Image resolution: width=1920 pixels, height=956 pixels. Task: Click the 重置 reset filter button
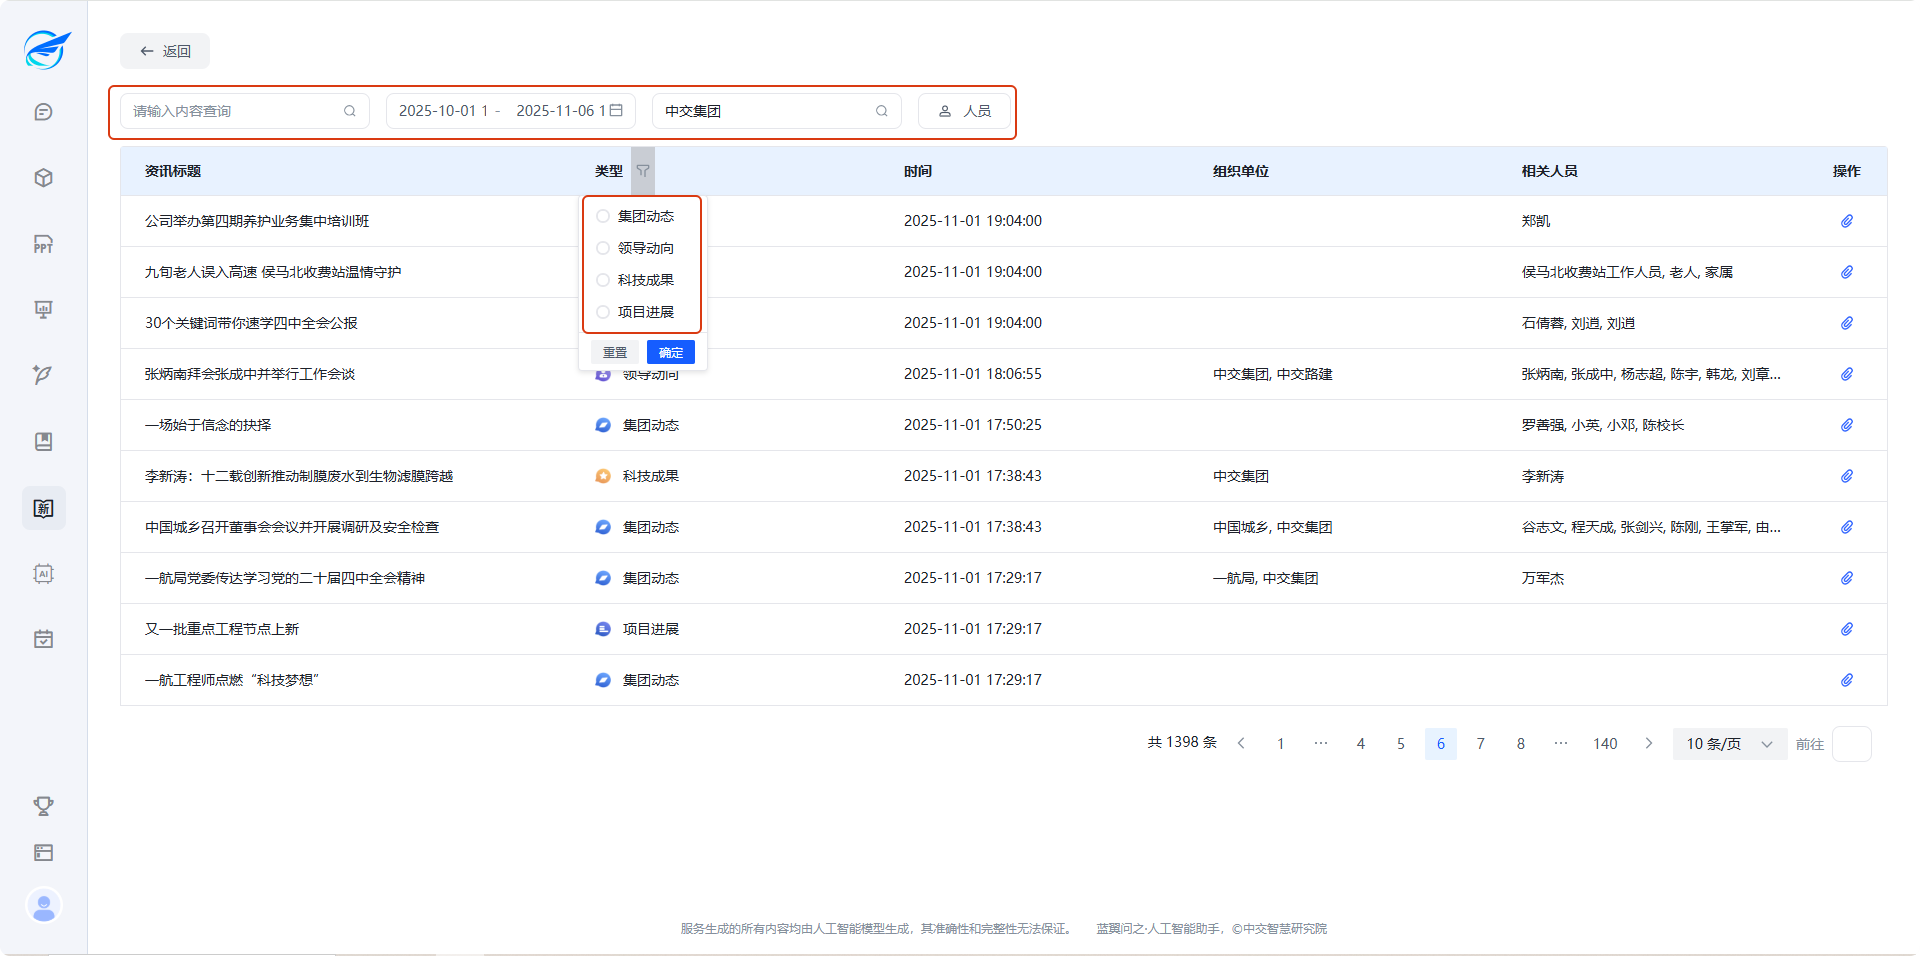coord(615,352)
